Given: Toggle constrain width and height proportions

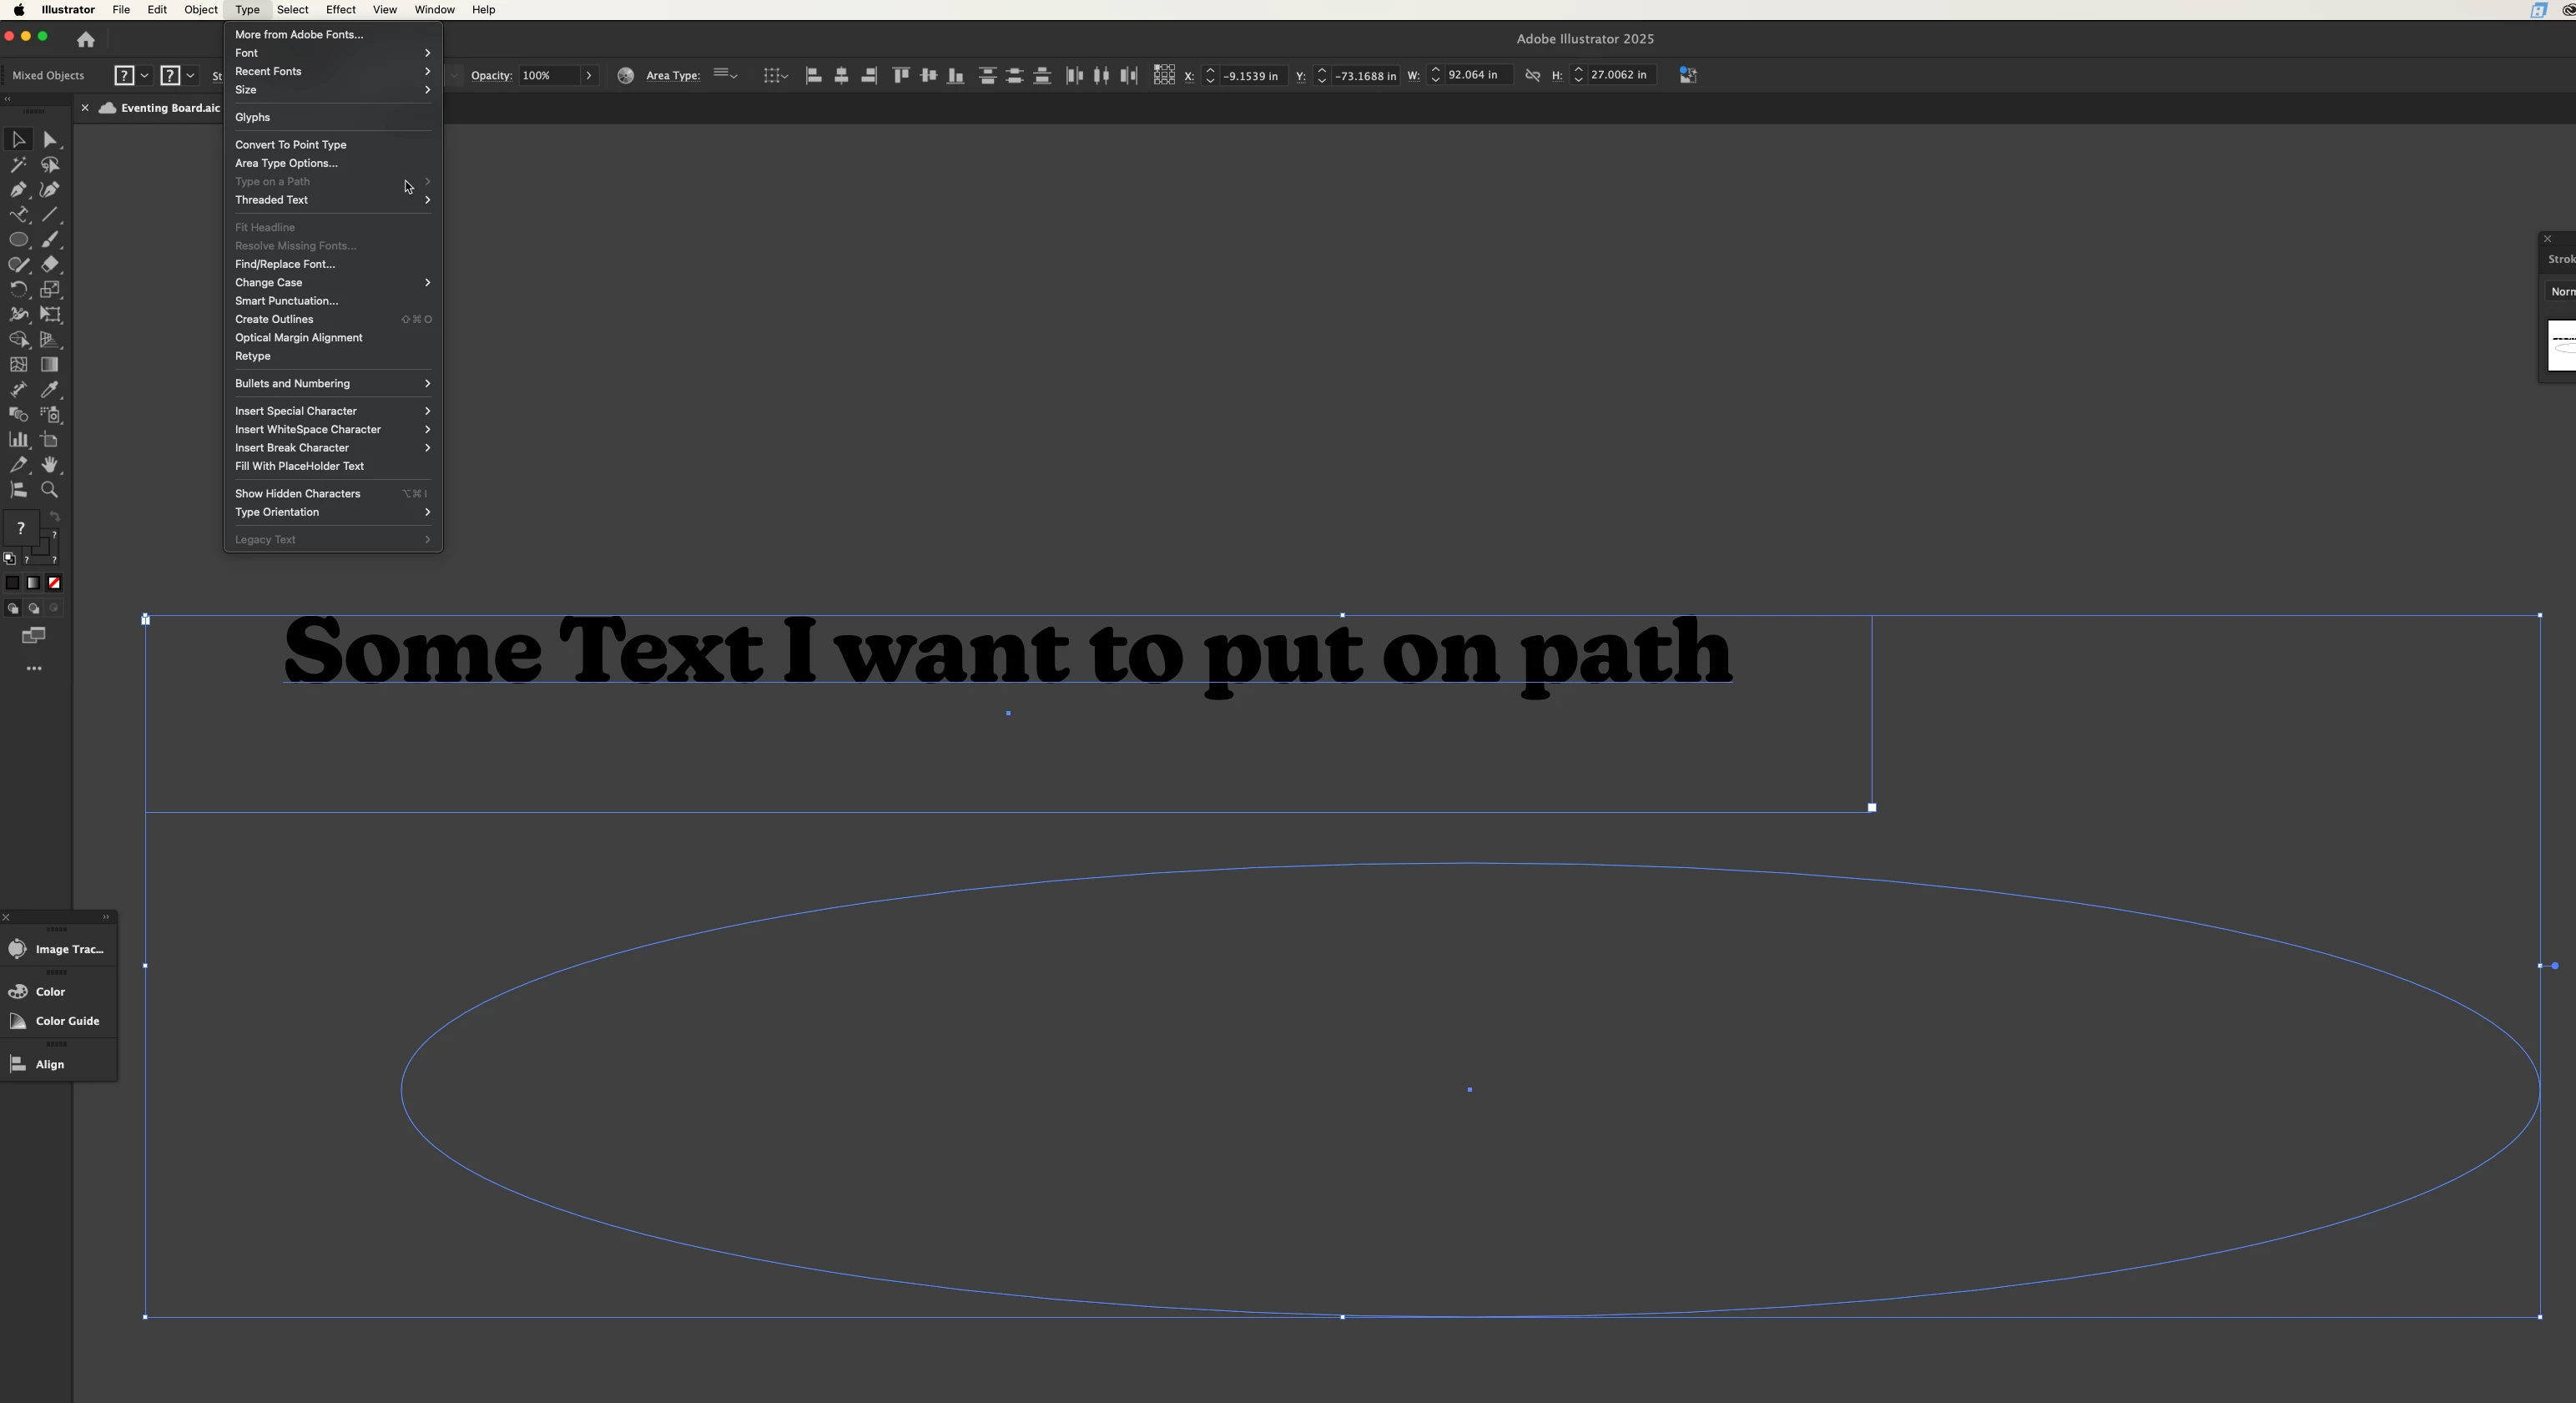Looking at the screenshot, I should [x=1532, y=75].
